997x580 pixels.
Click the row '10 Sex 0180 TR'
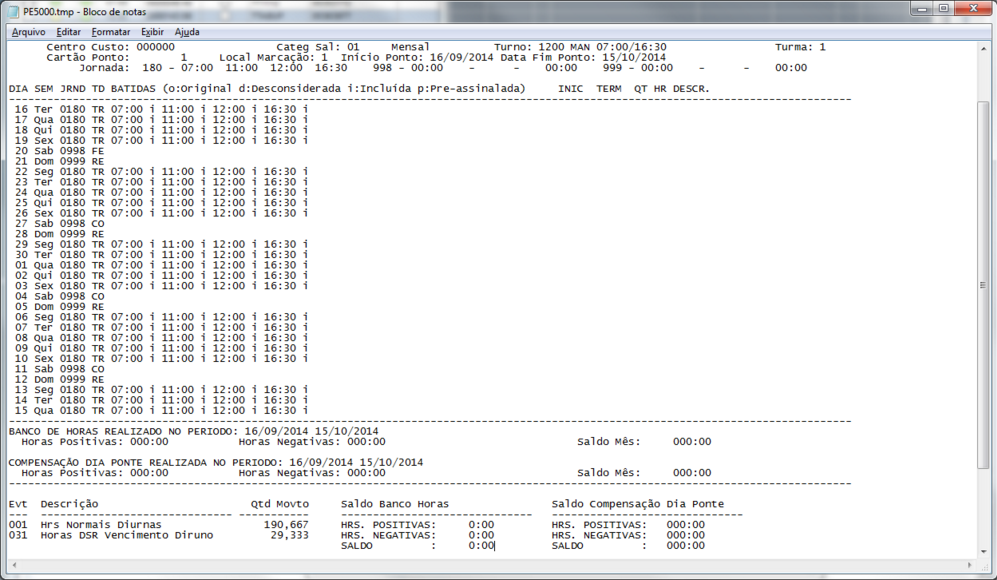(162, 359)
